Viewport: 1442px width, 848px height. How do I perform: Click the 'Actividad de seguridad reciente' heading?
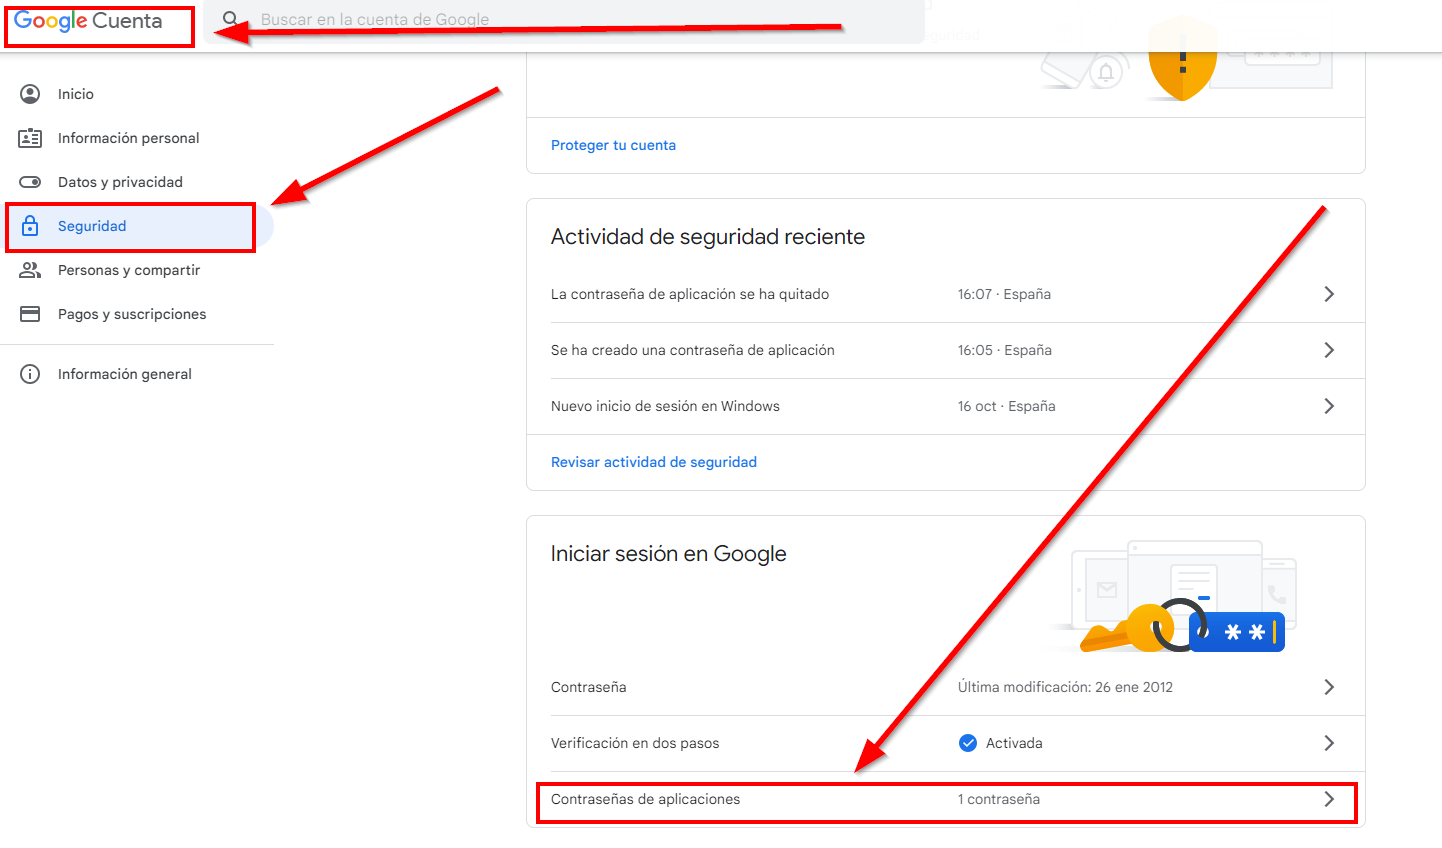[x=708, y=237]
